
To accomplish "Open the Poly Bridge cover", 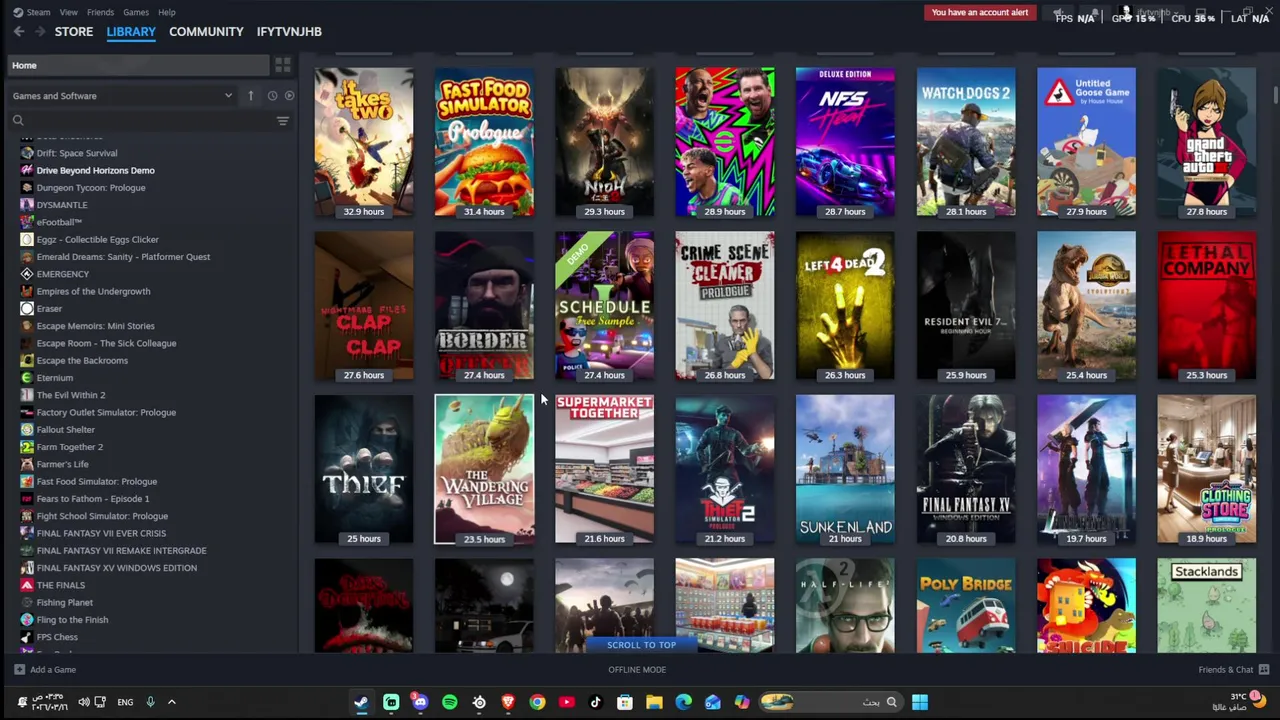I will point(966,606).
